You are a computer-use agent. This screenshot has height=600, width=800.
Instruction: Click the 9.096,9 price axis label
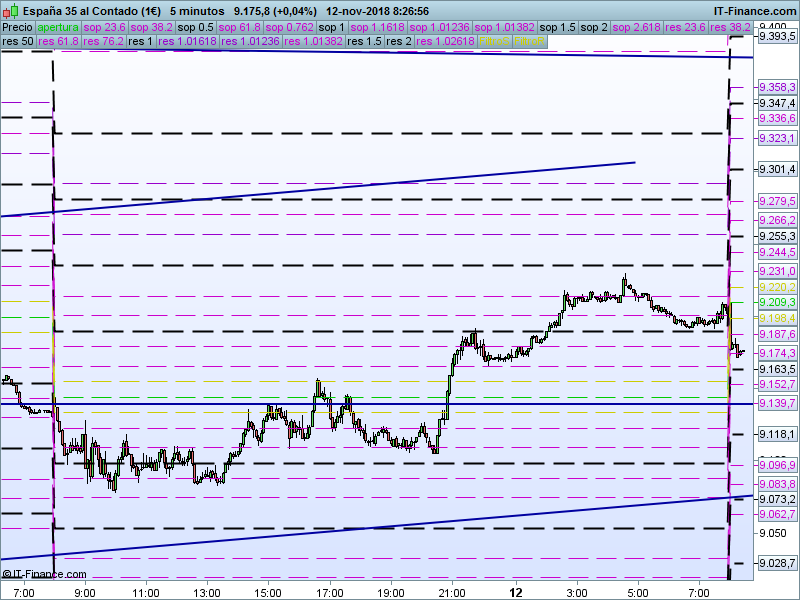tap(777, 465)
